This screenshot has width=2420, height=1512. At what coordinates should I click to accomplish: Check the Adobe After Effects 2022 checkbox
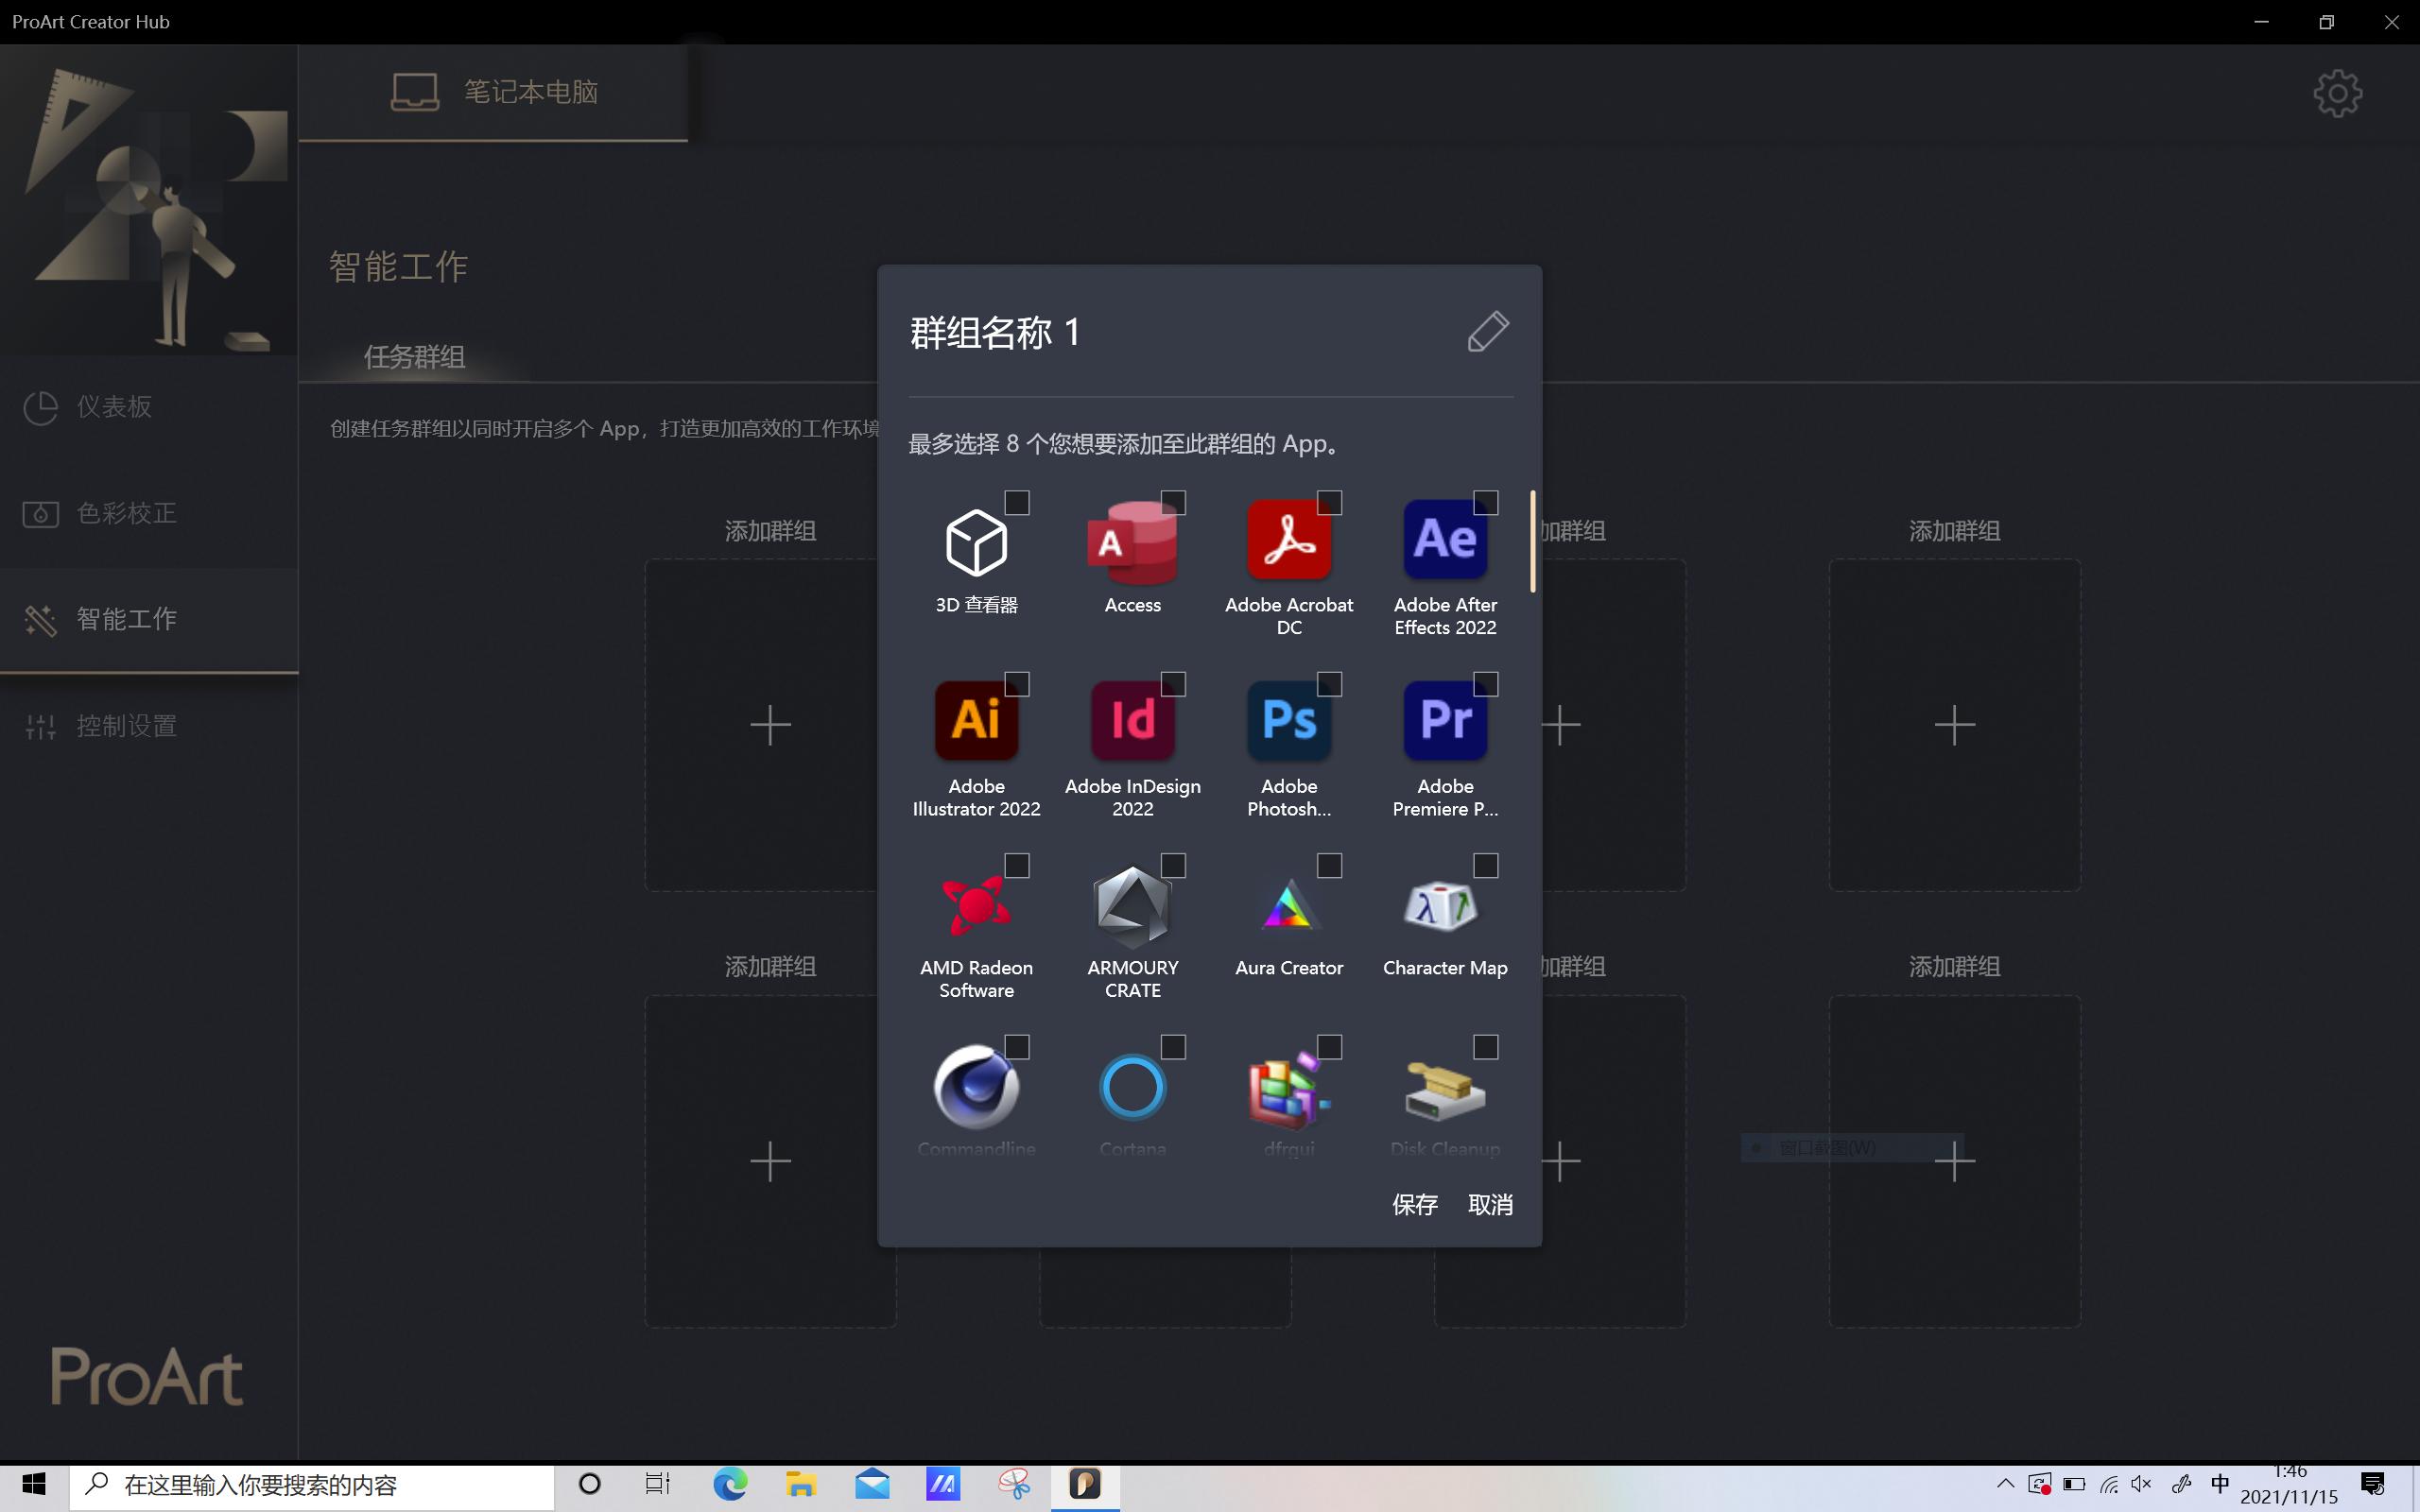click(x=1486, y=502)
